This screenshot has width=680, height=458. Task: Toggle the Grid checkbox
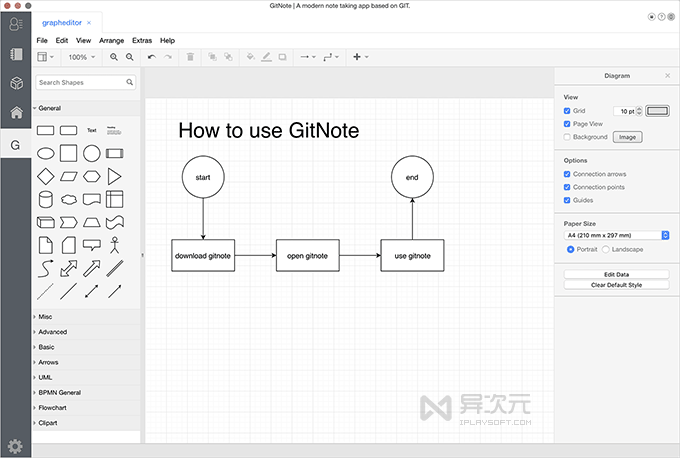567,111
